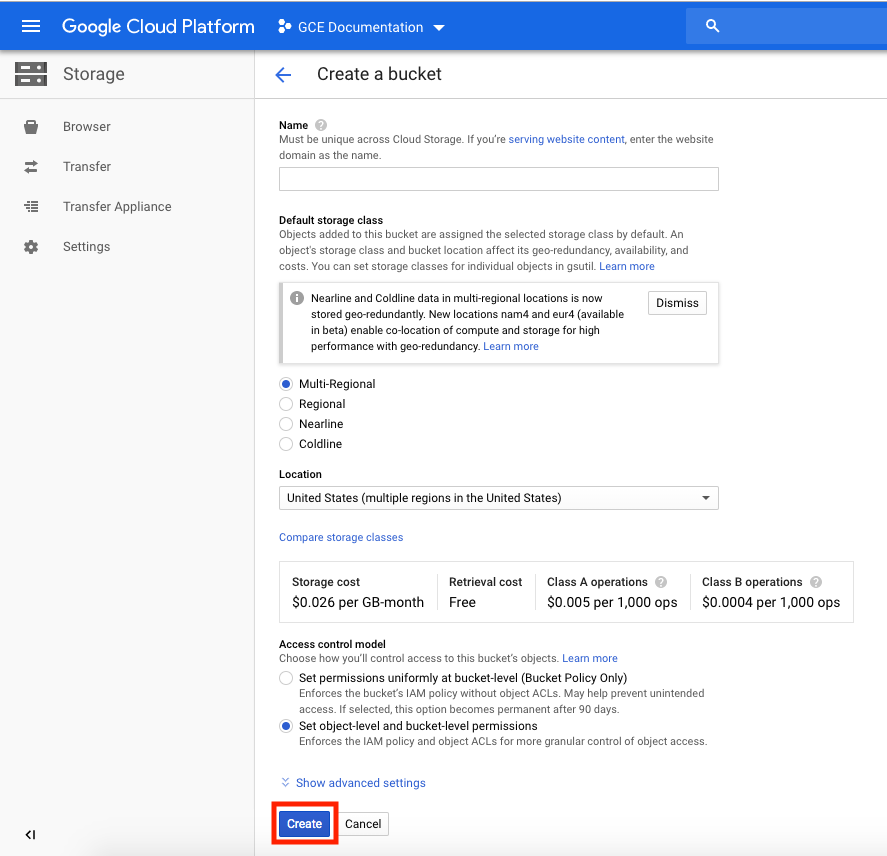Click the Cancel button
This screenshot has width=887, height=856.
click(363, 824)
